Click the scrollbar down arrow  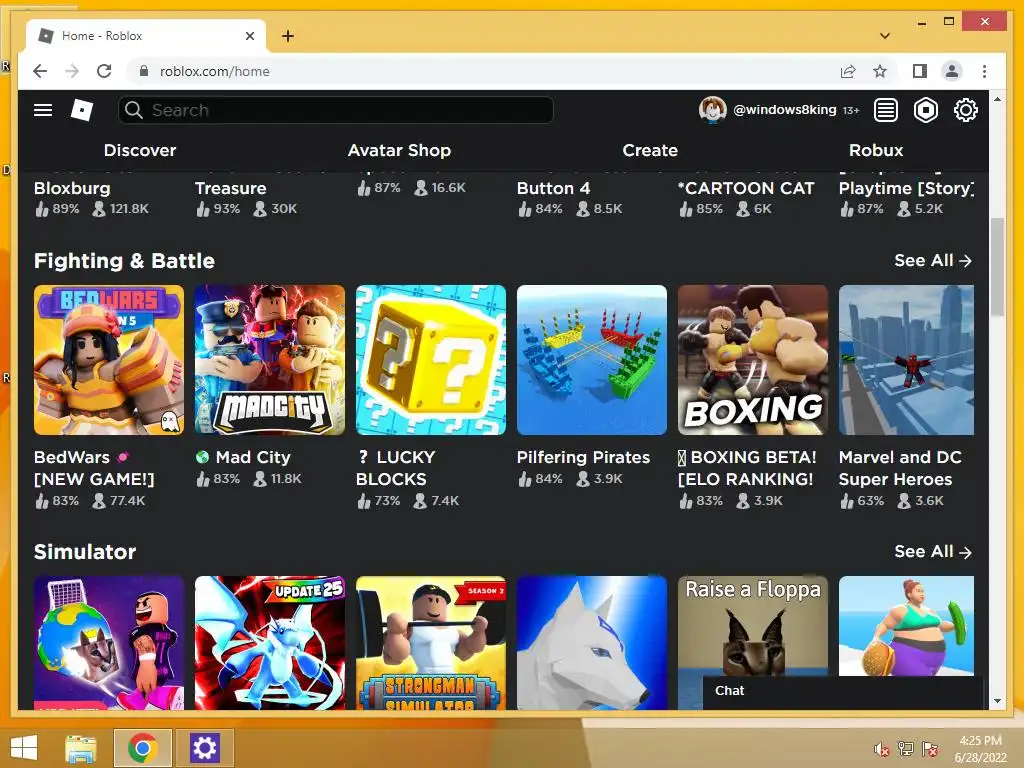[x=997, y=701]
